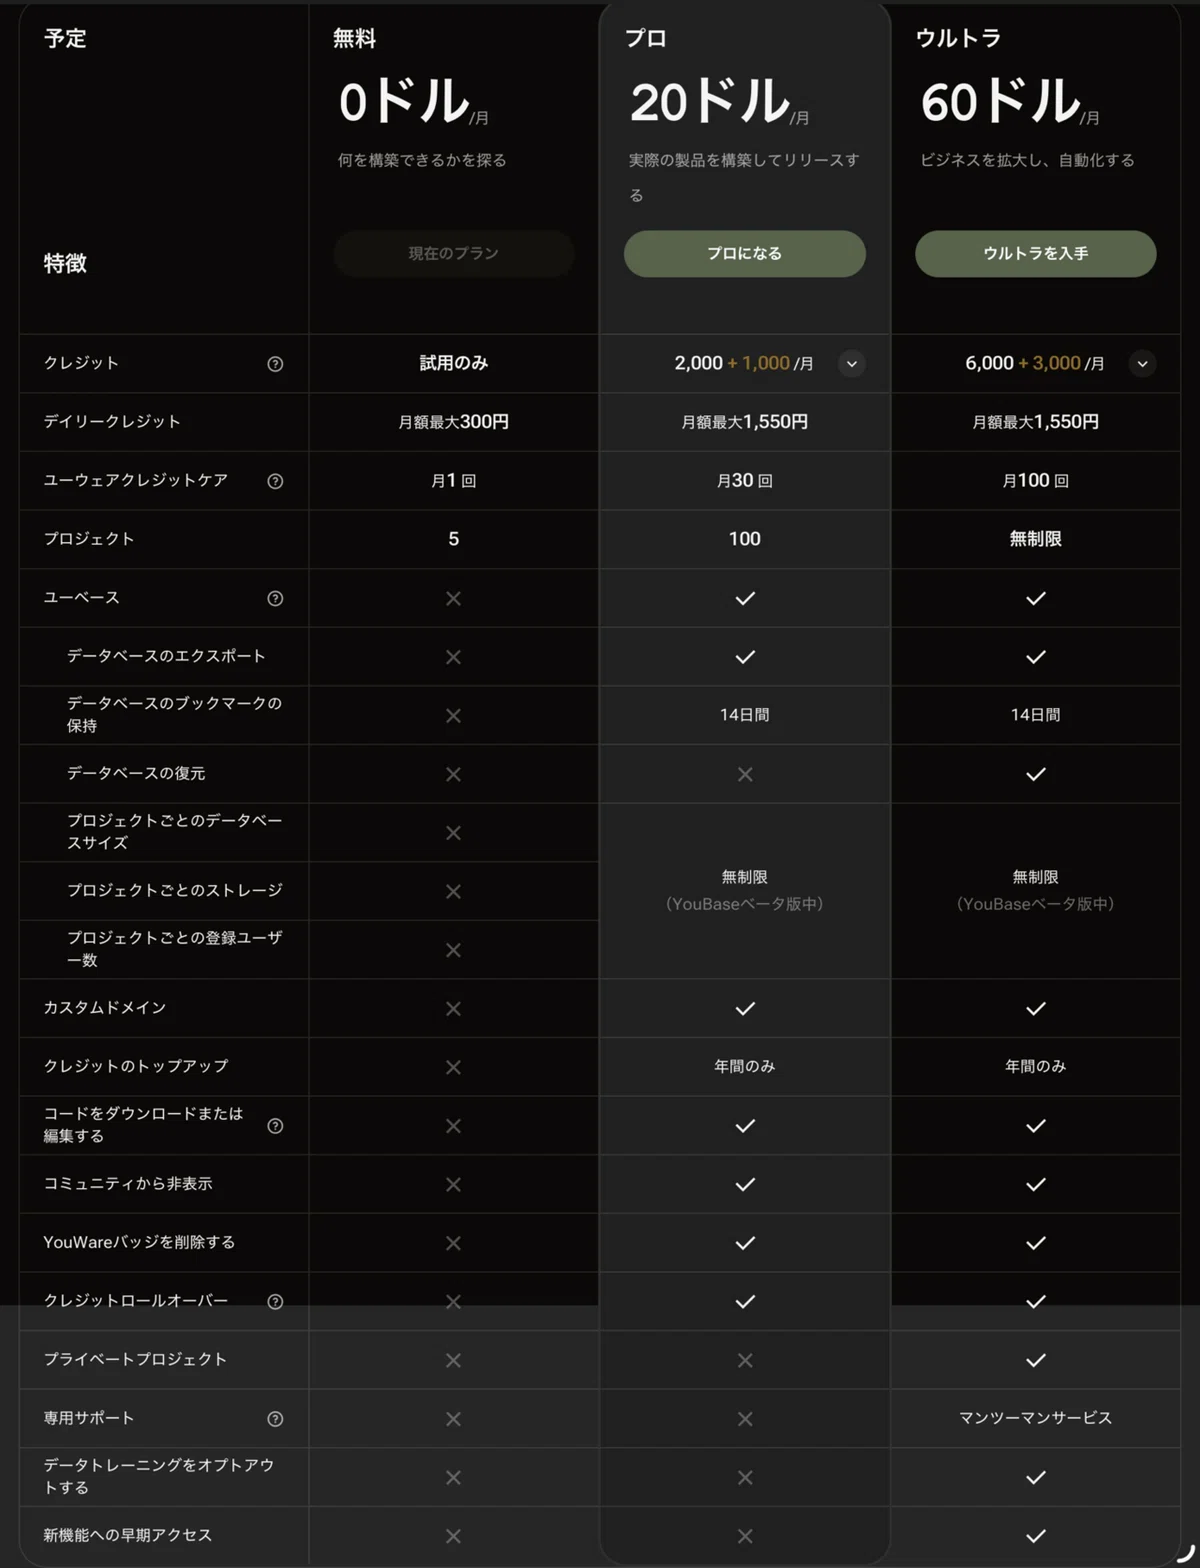The width and height of the screenshot is (1200, 1568).
Task: Click the プロになる upgrade button
Action: coord(745,254)
